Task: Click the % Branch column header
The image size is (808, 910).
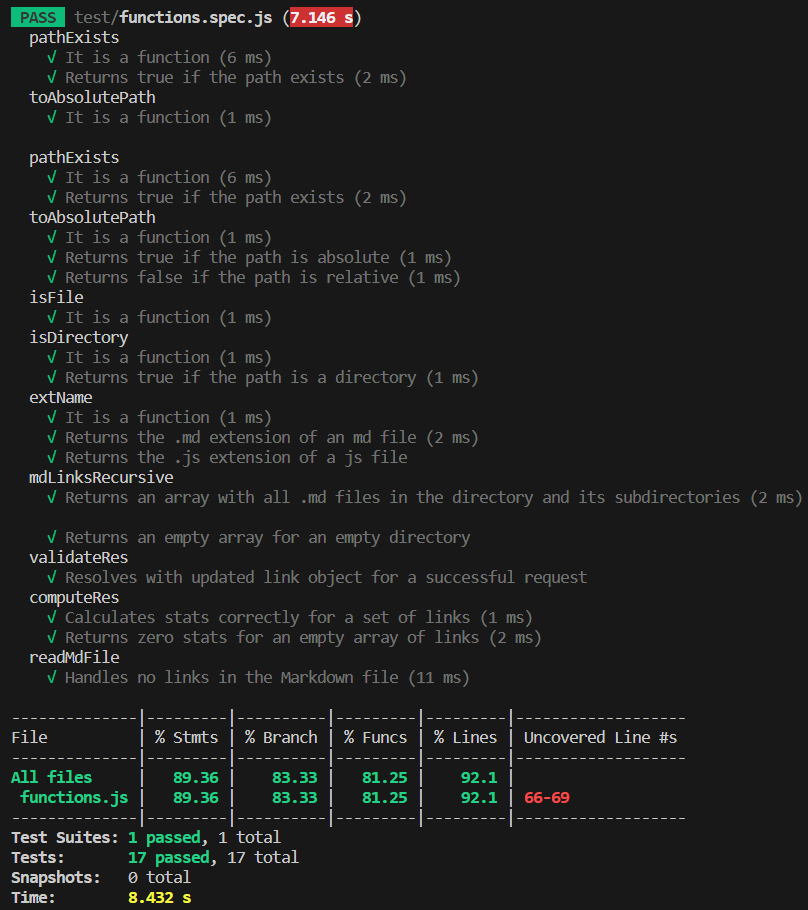Action: [281, 738]
